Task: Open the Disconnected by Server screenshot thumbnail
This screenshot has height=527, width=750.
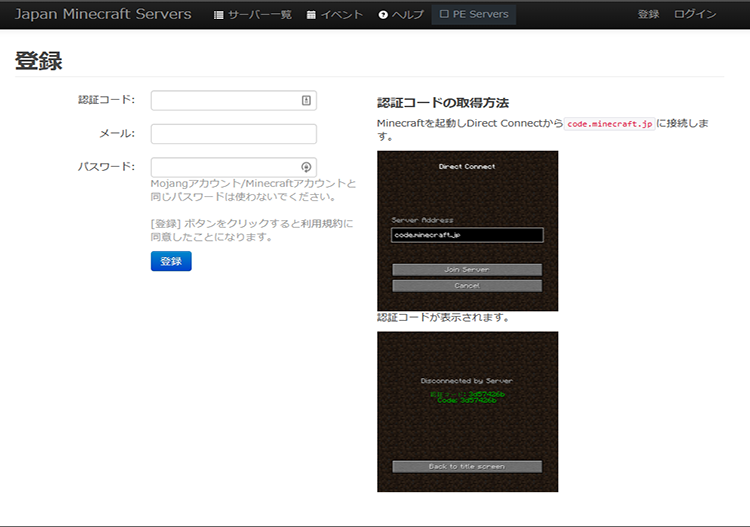Action: pyautogui.click(x=467, y=412)
